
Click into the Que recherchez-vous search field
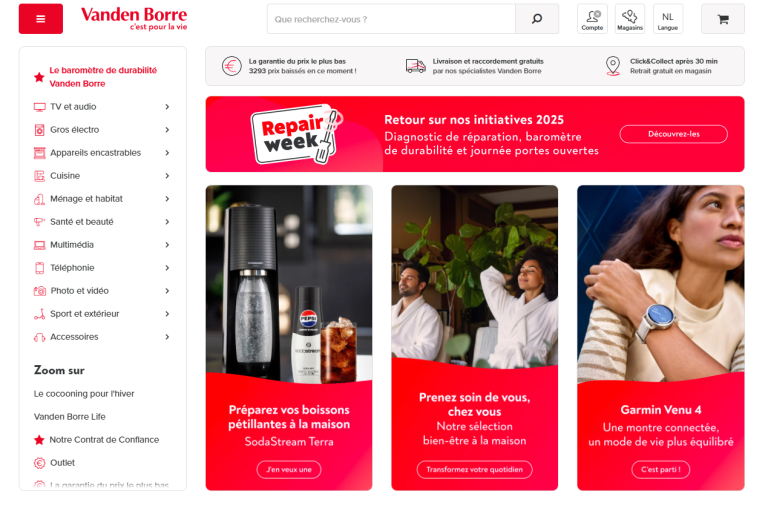pyautogui.click(x=390, y=19)
